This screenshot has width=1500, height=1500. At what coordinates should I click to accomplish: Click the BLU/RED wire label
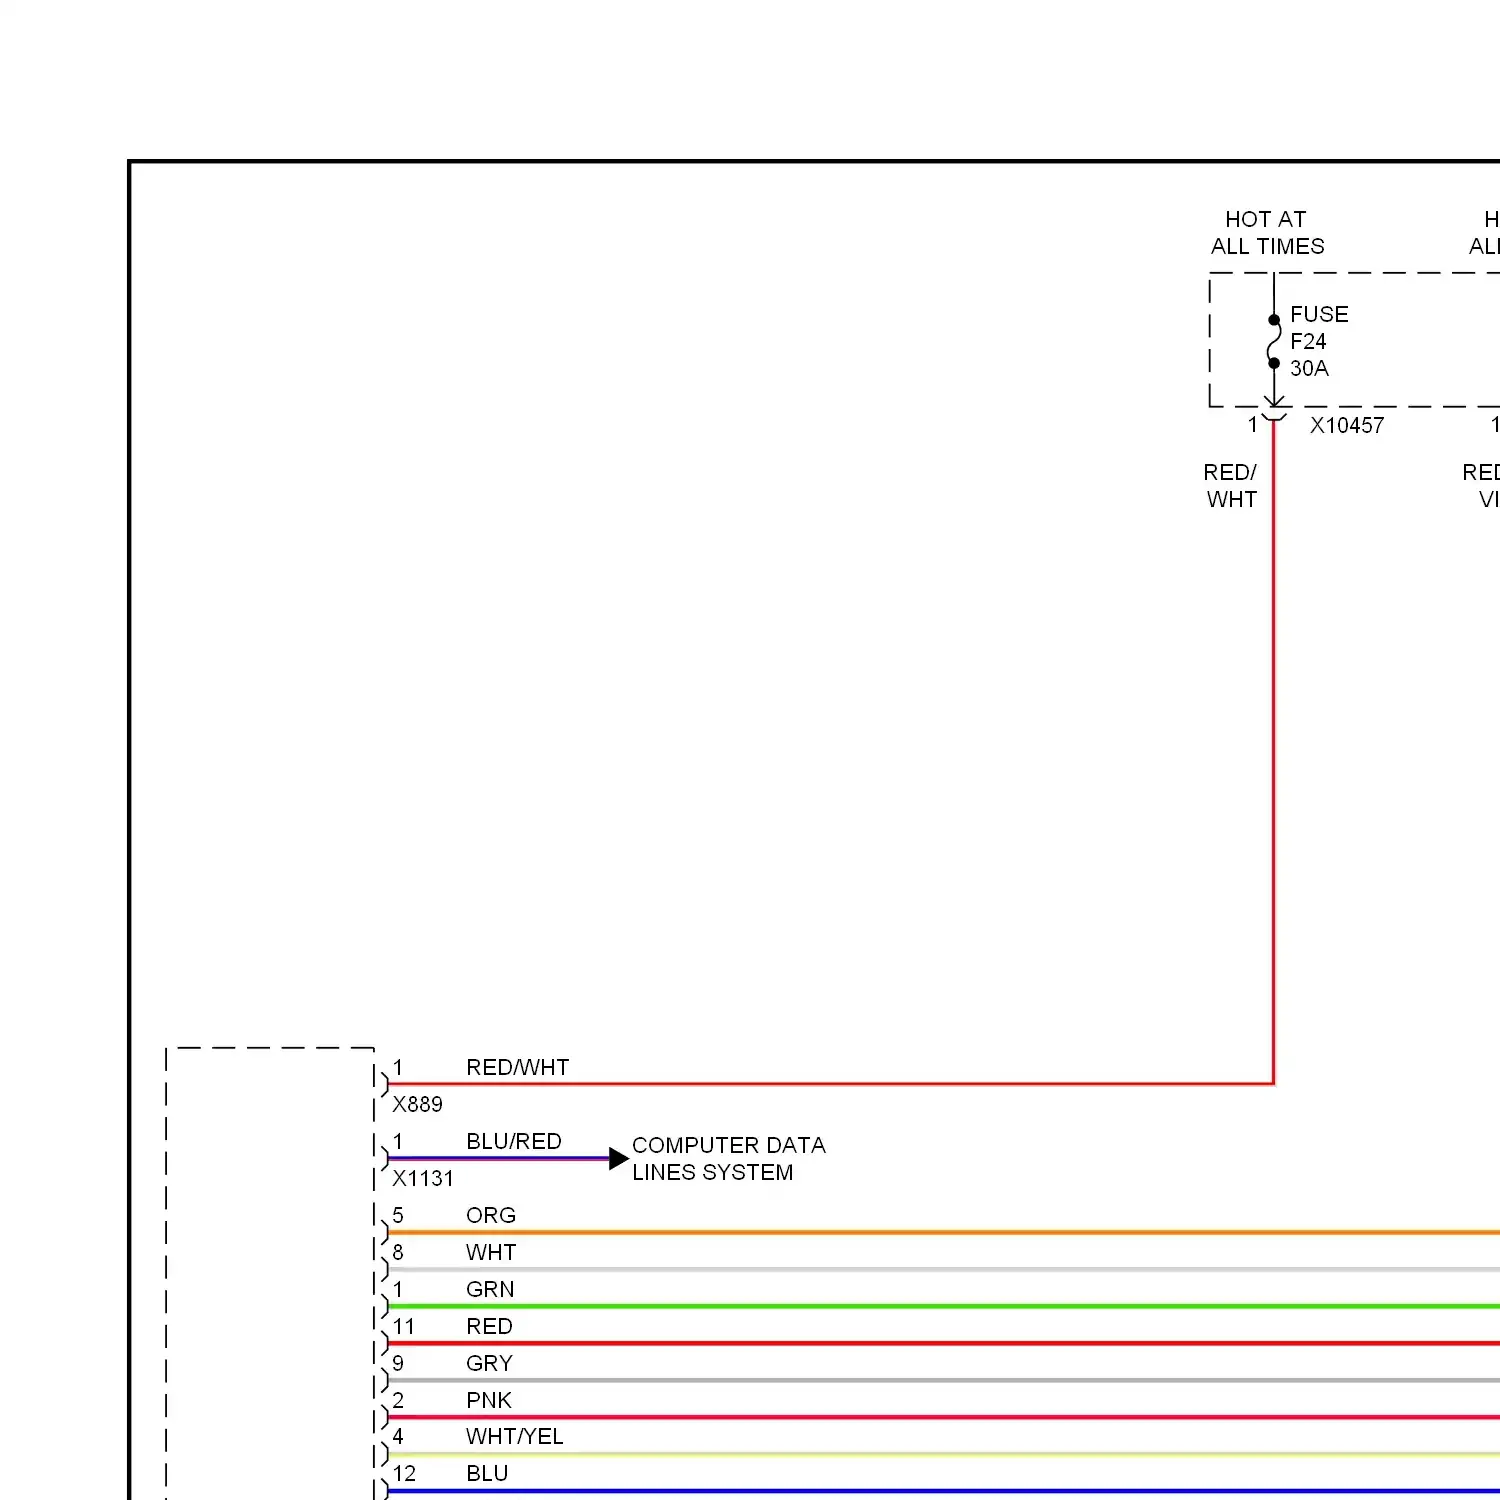[x=513, y=1141]
